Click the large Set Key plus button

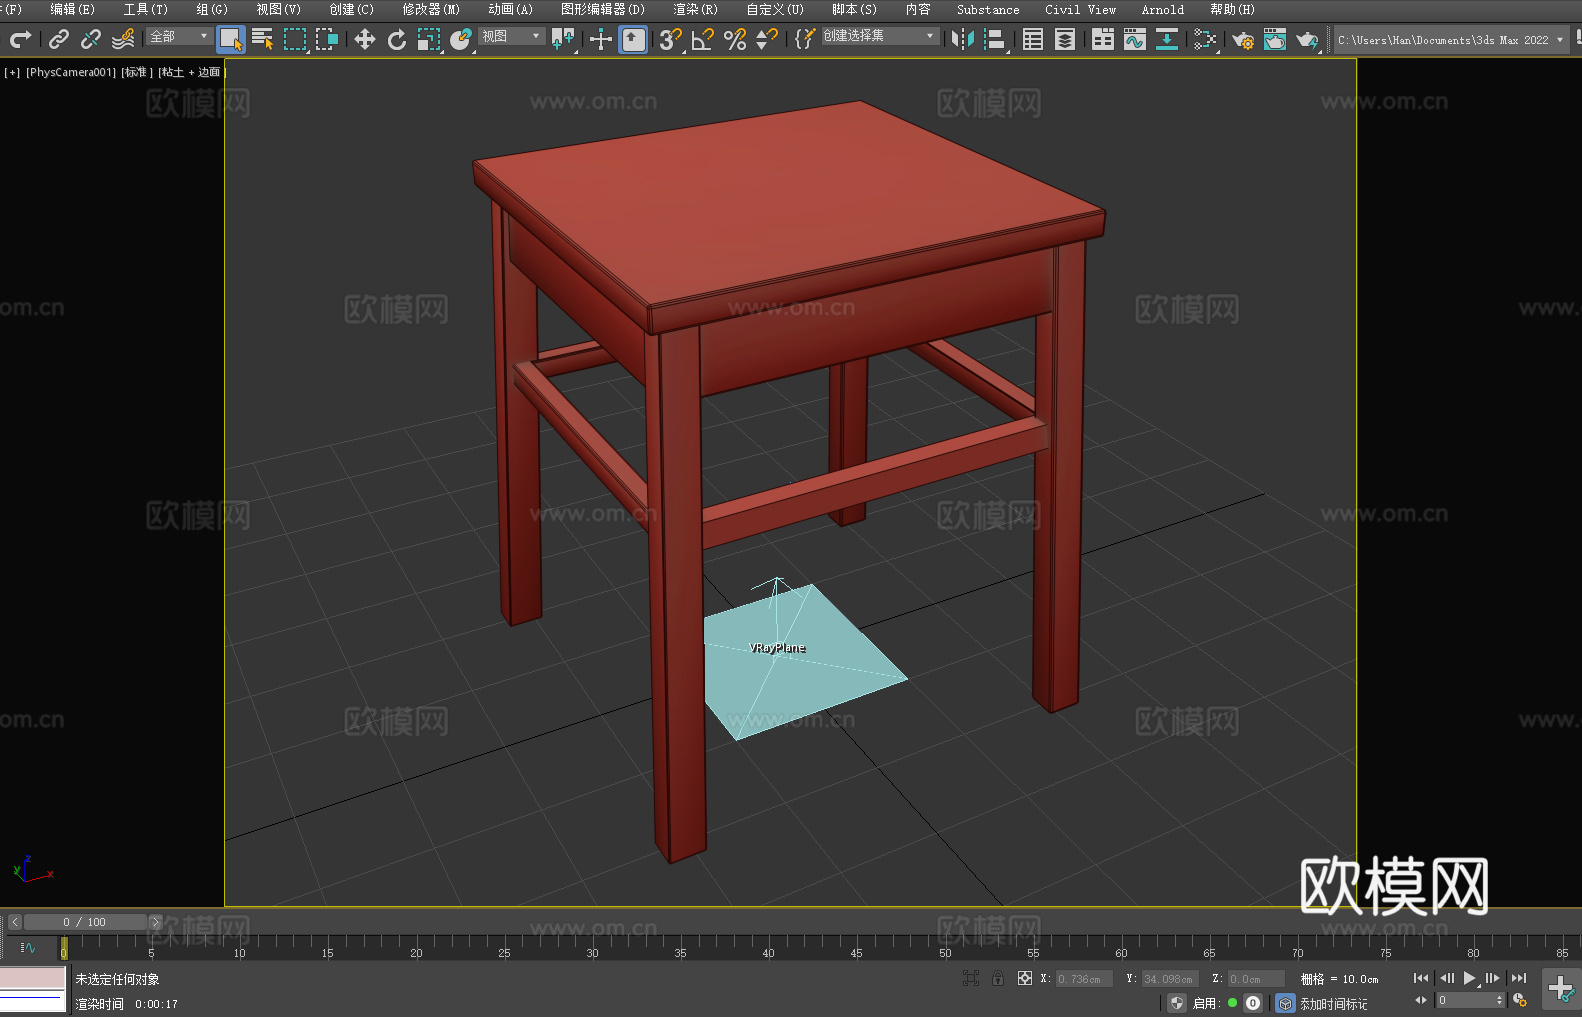click(x=1561, y=989)
